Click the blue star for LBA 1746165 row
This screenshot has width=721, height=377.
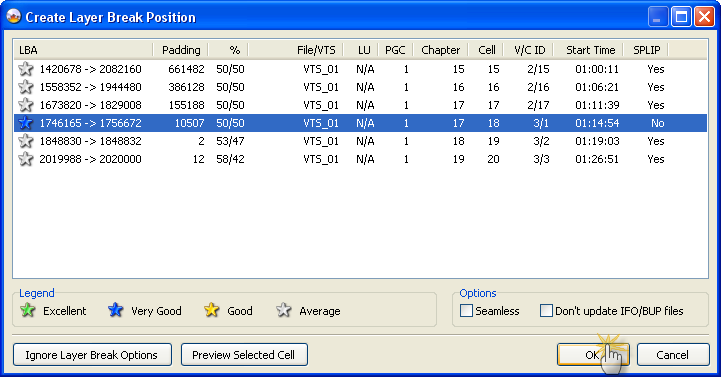pos(26,123)
